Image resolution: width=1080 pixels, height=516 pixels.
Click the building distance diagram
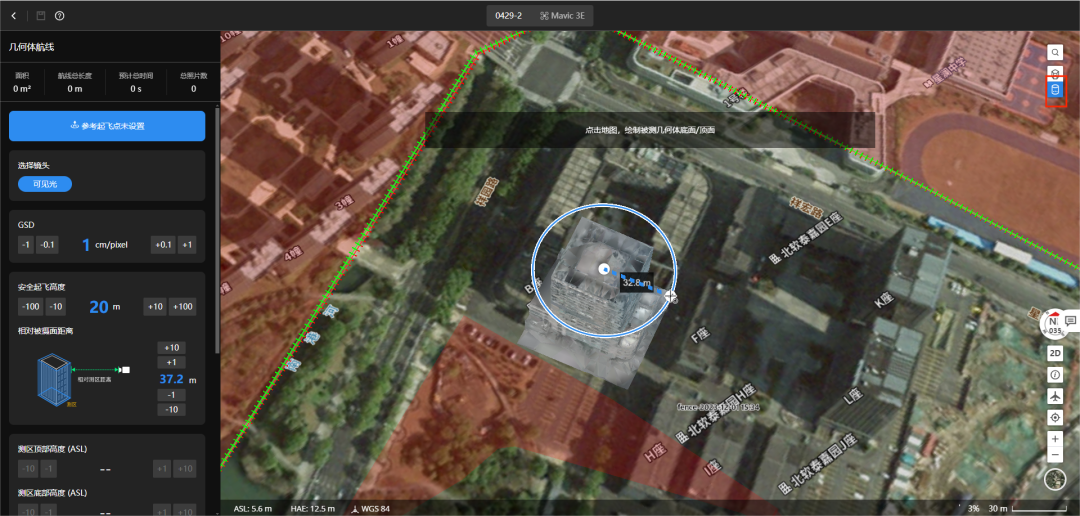click(x=85, y=378)
